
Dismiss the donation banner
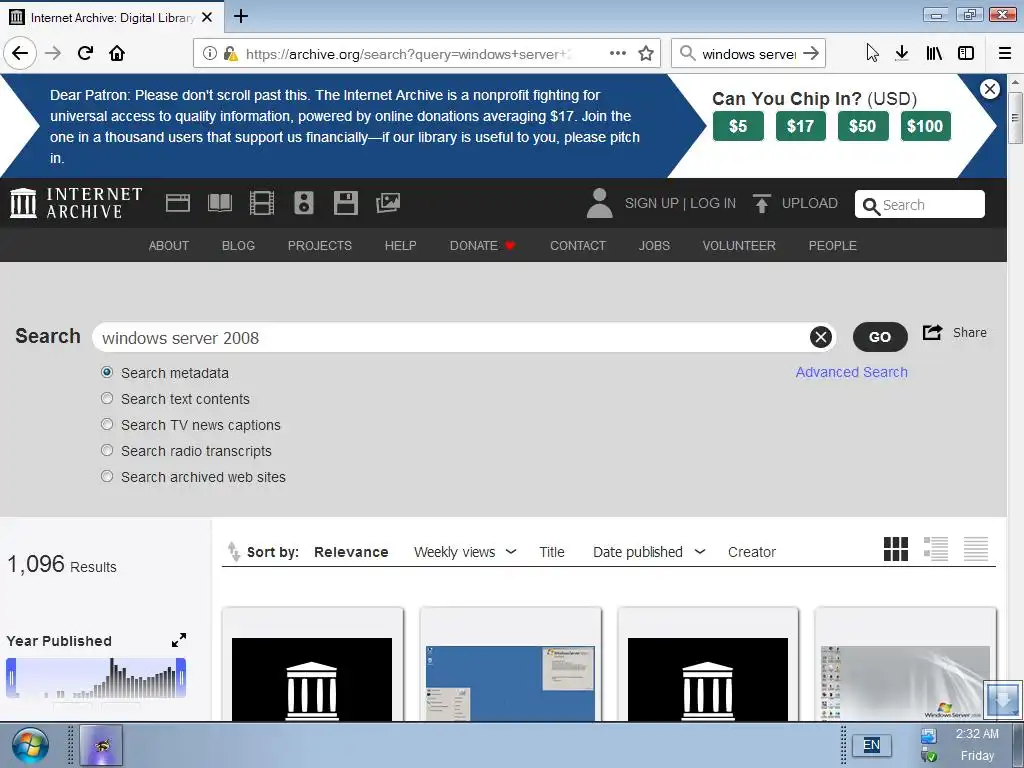pos(990,89)
